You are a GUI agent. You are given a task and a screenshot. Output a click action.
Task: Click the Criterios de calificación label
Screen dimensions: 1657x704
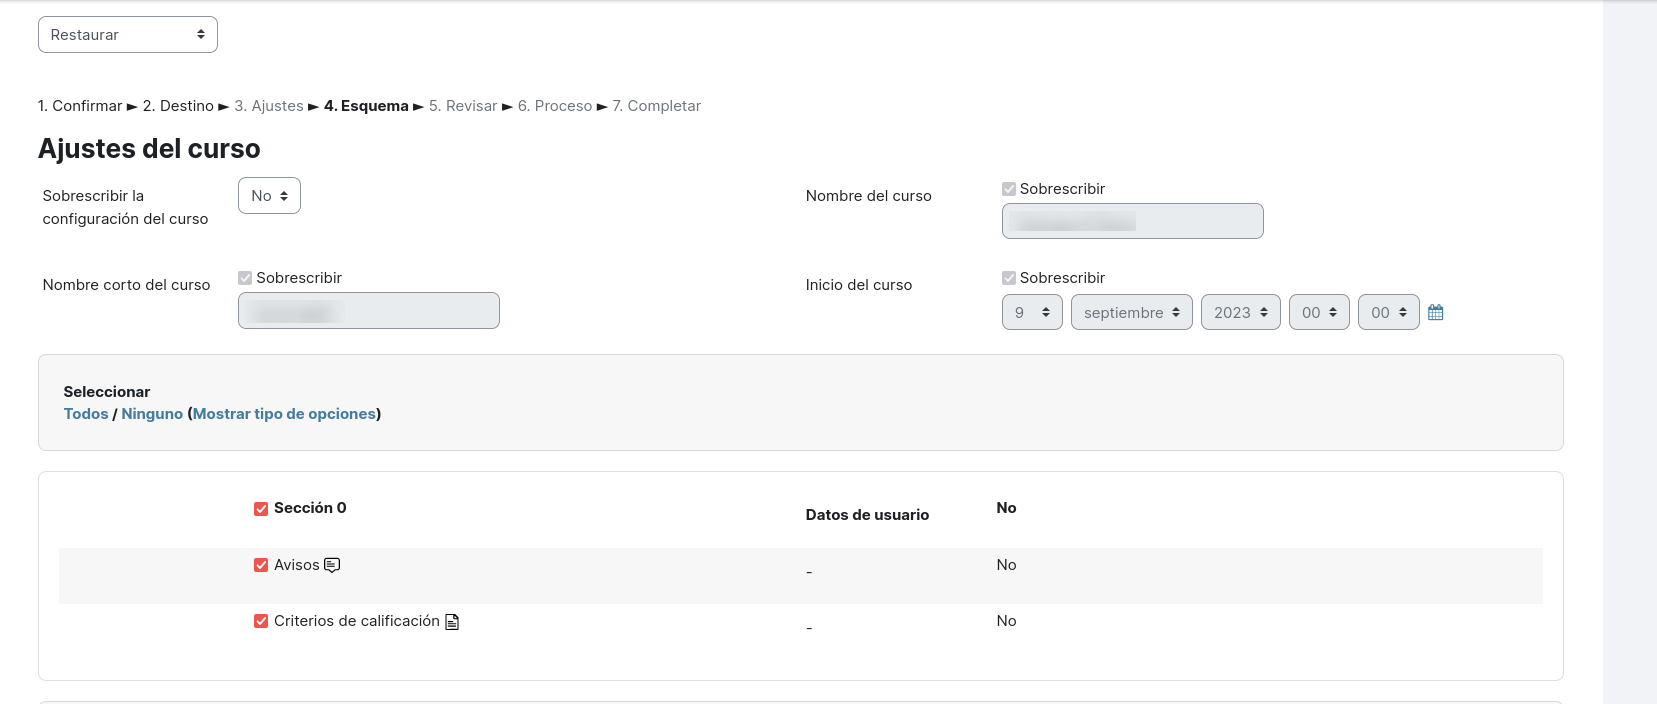point(357,621)
